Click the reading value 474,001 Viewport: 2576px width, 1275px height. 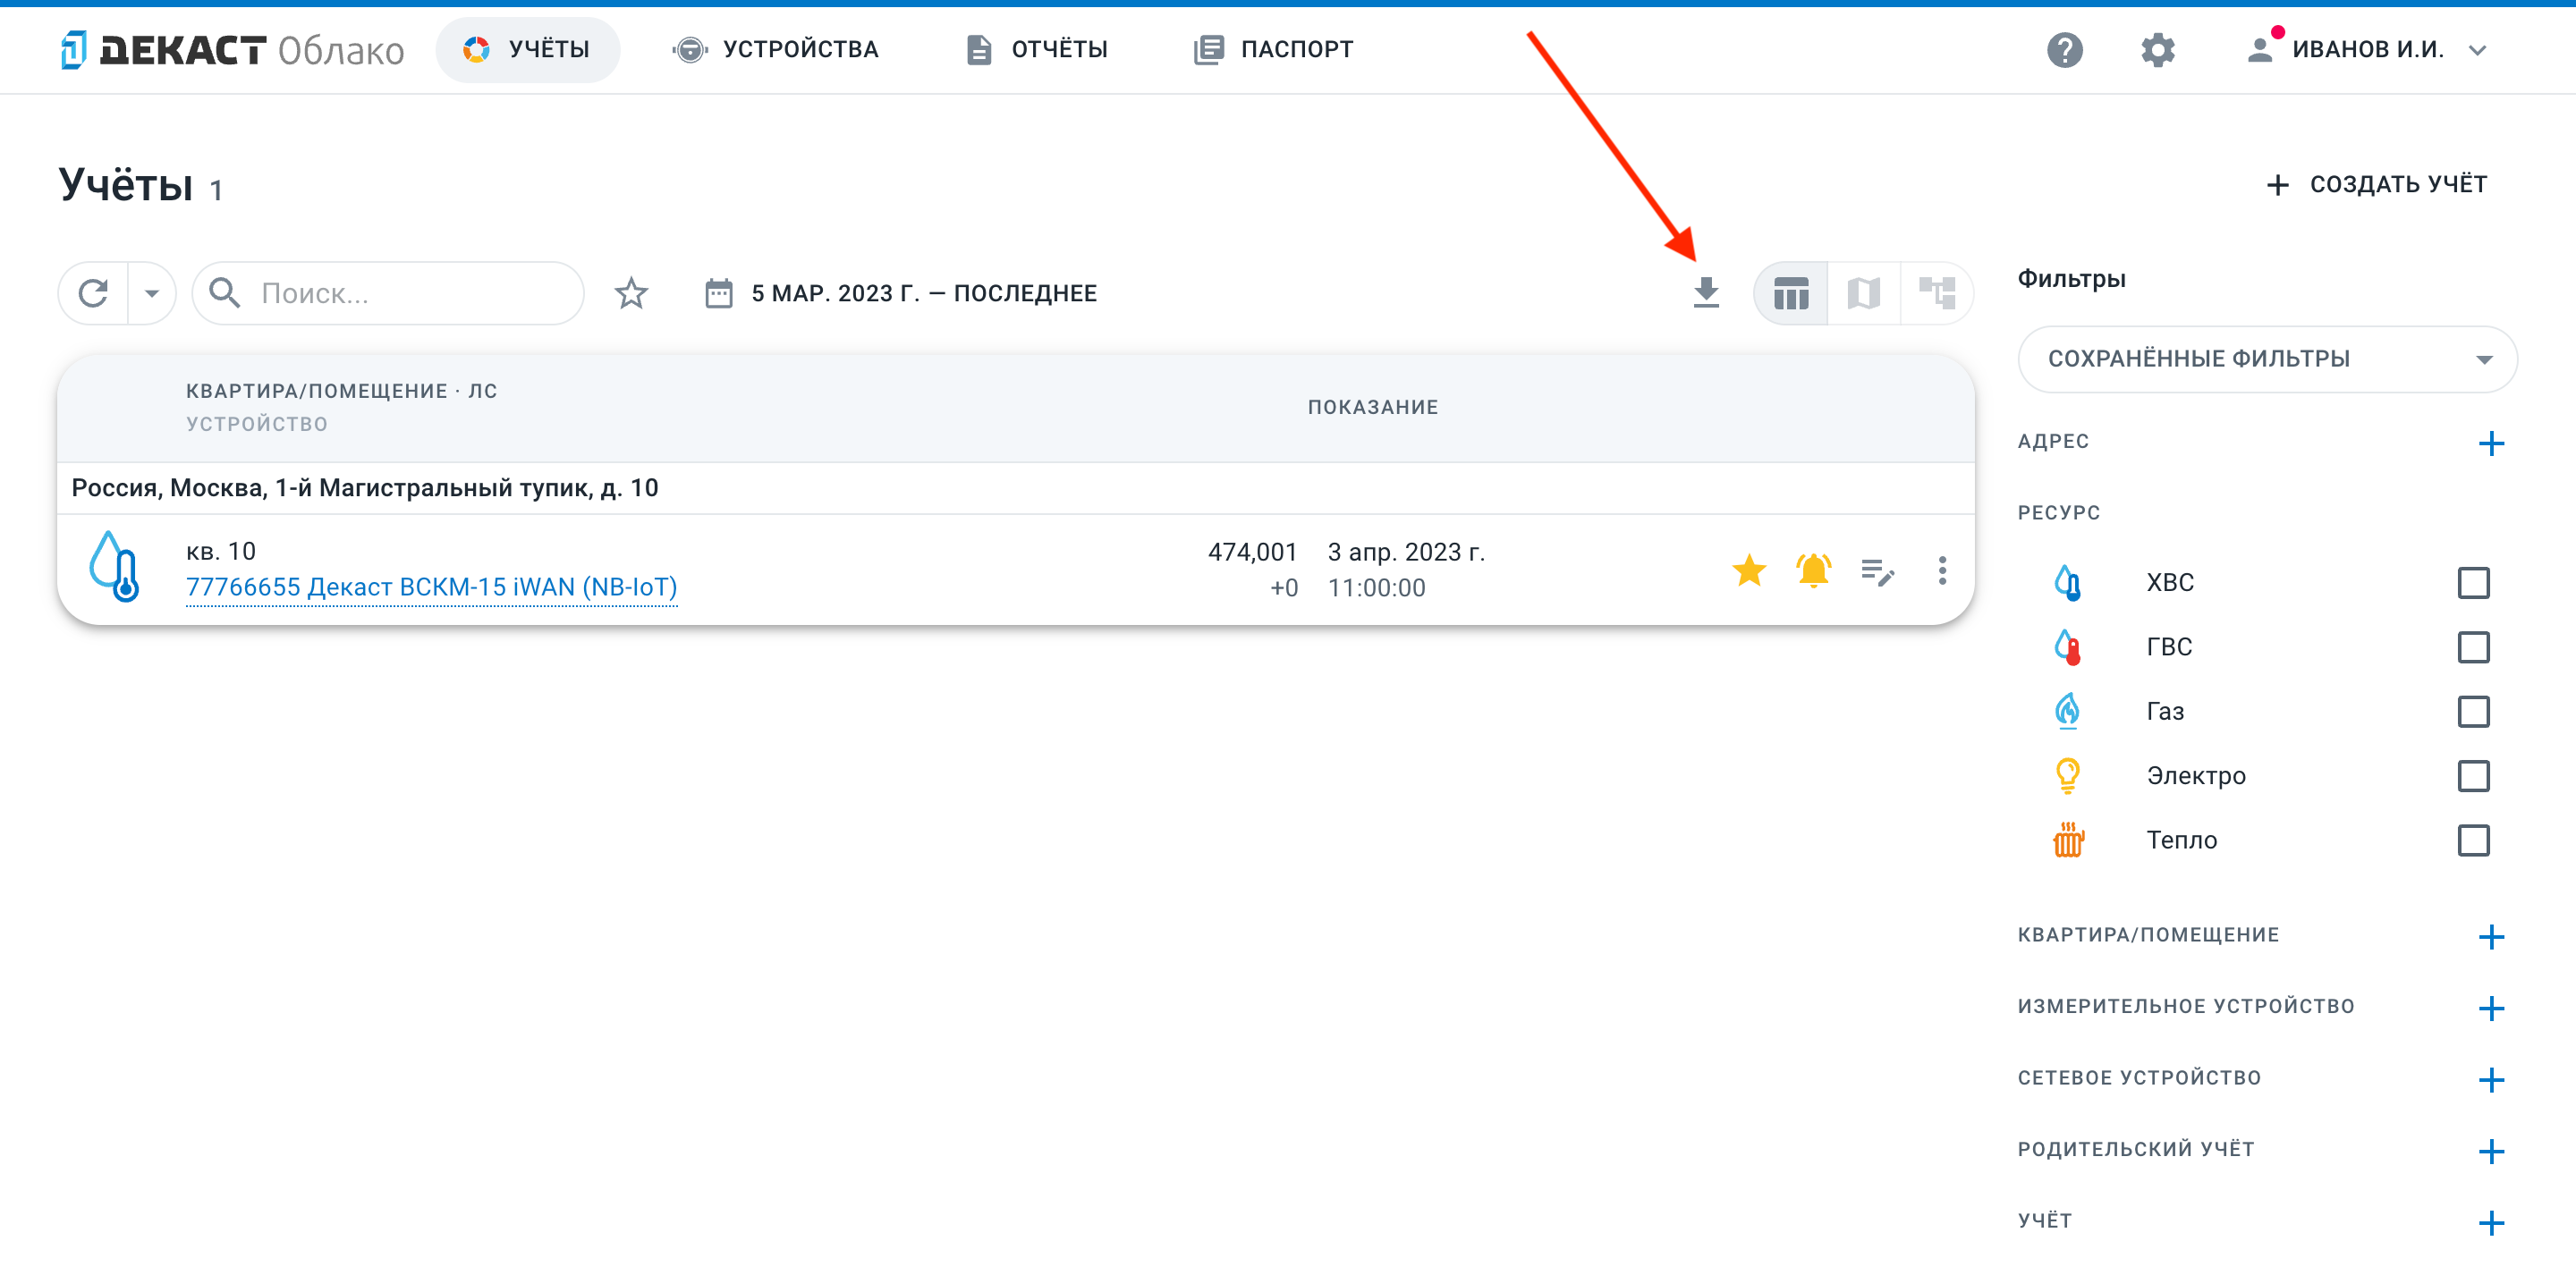[x=1252, y=552]
